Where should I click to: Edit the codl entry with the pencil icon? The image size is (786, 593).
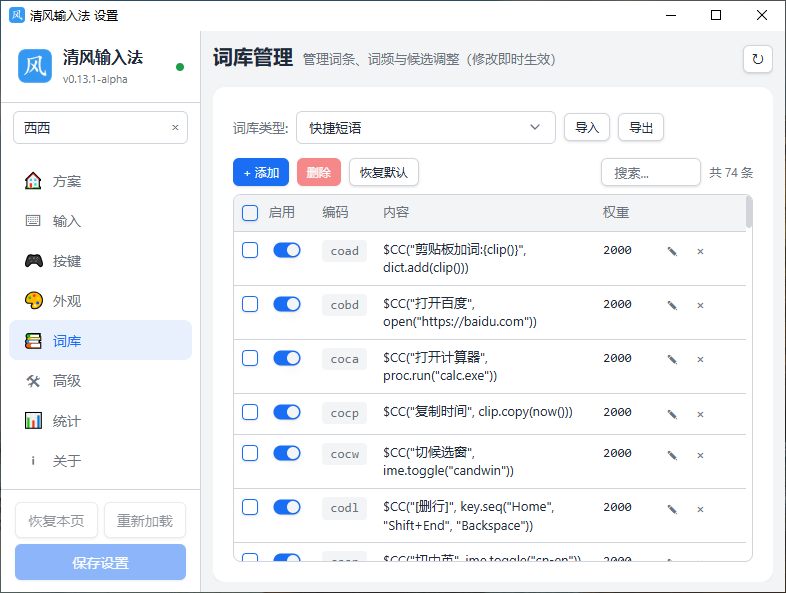[x=672, y=509]
